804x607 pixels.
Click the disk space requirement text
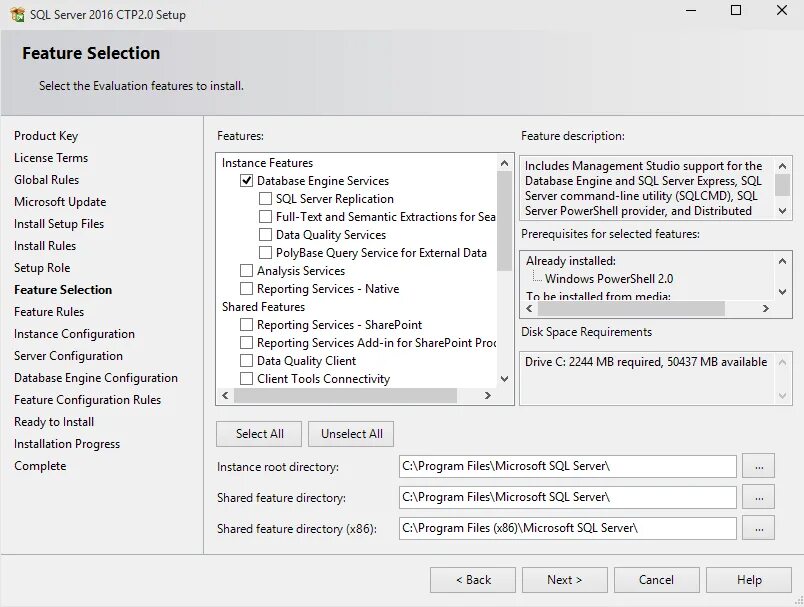coord(646,362)
